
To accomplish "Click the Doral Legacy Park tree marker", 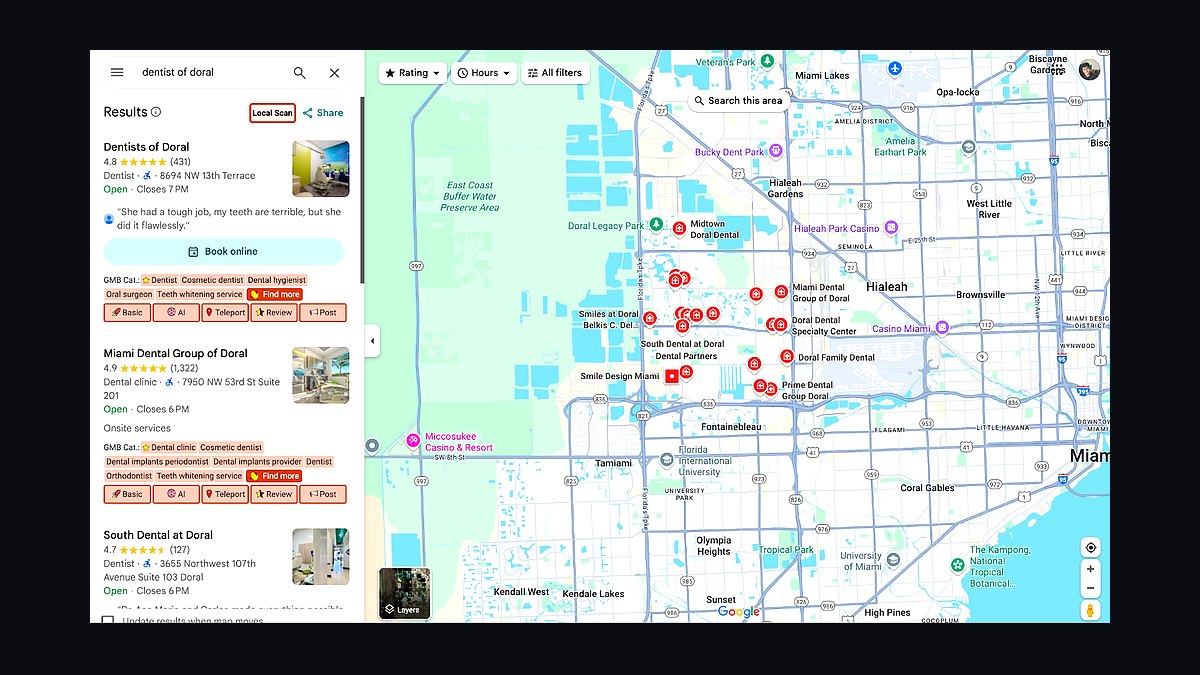I will click(656, 225).
